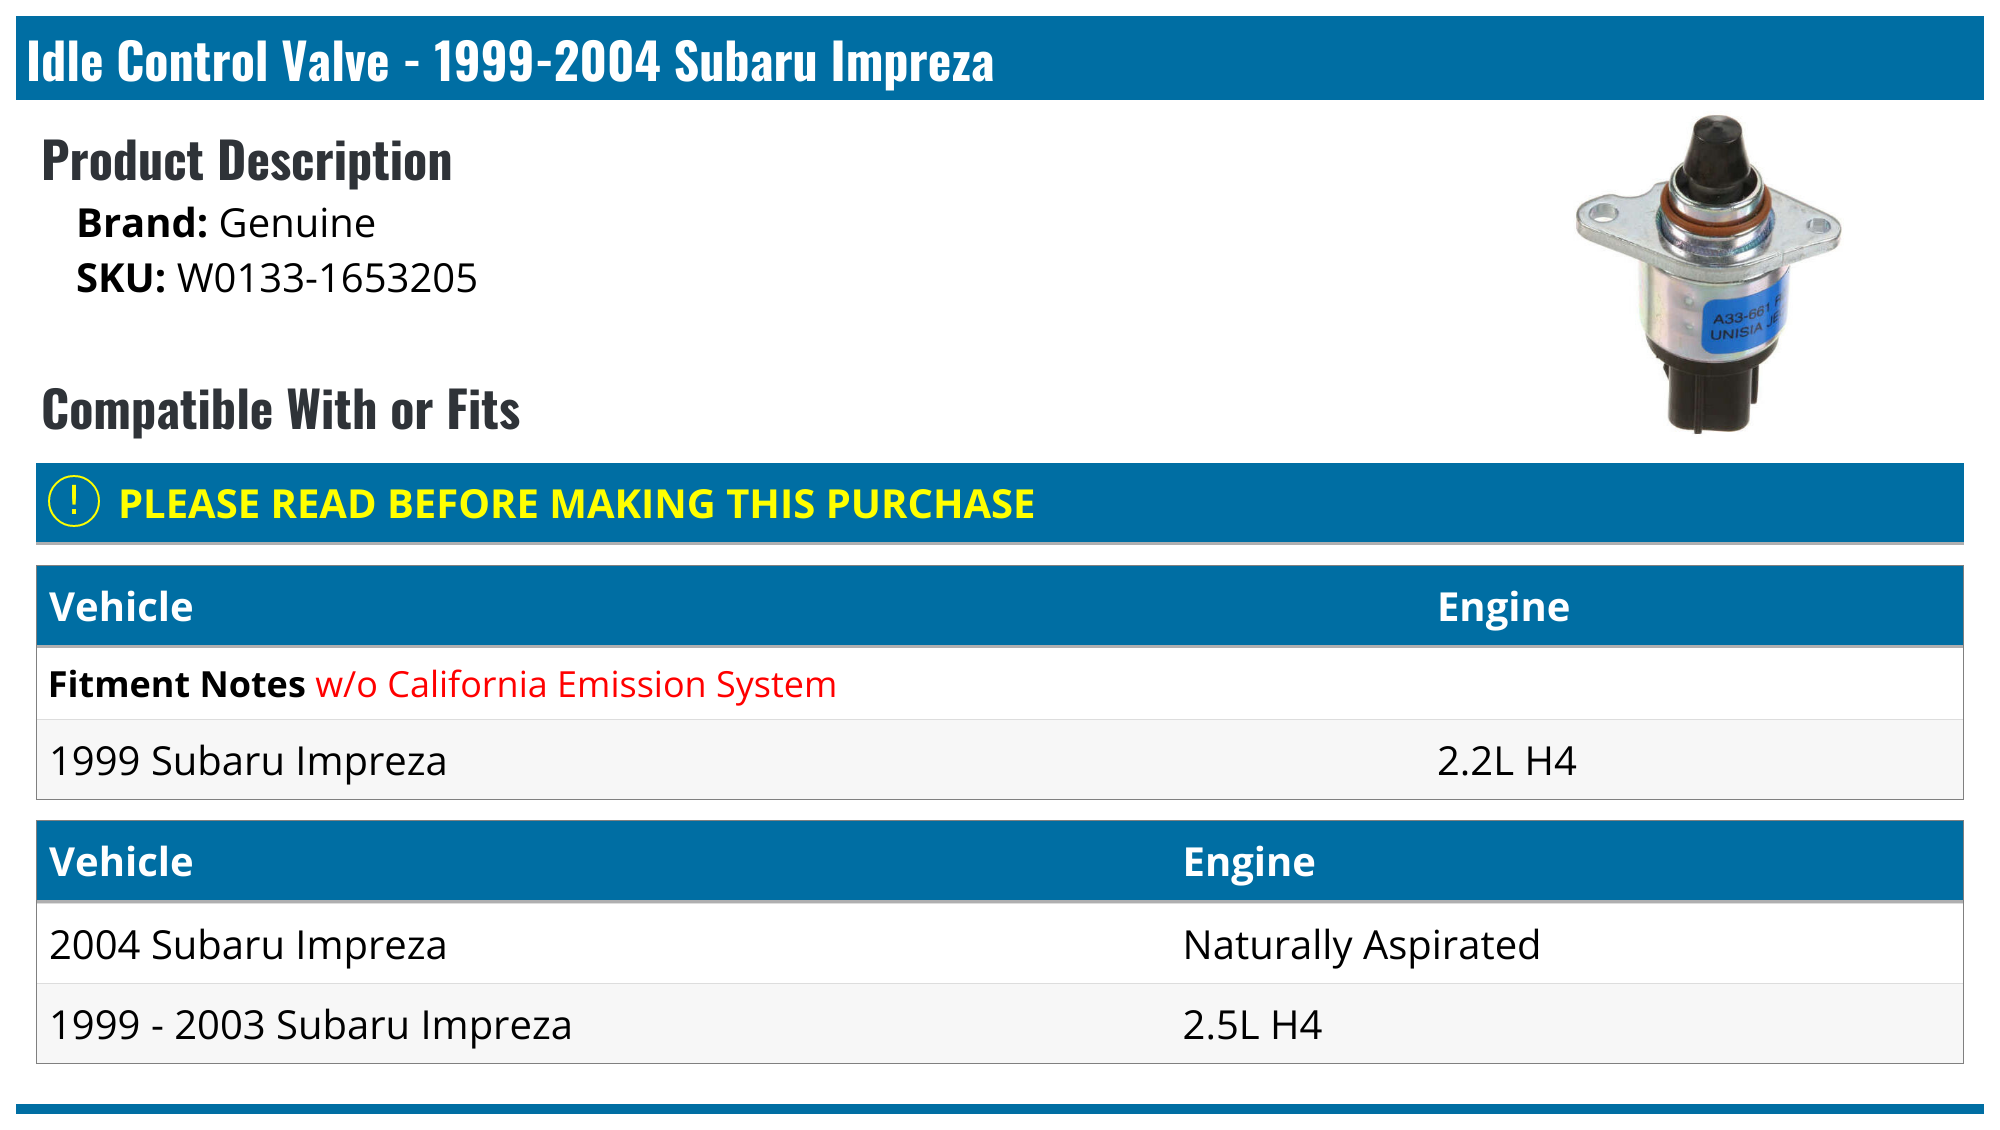
Task: Click the Genuine brand name
Action: click(297, 223)
